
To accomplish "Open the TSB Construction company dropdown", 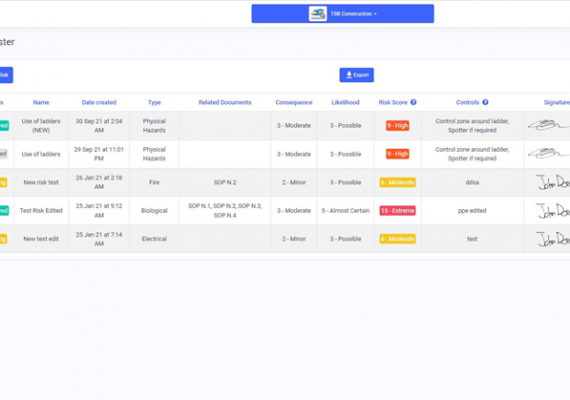I will pos(342,14).
